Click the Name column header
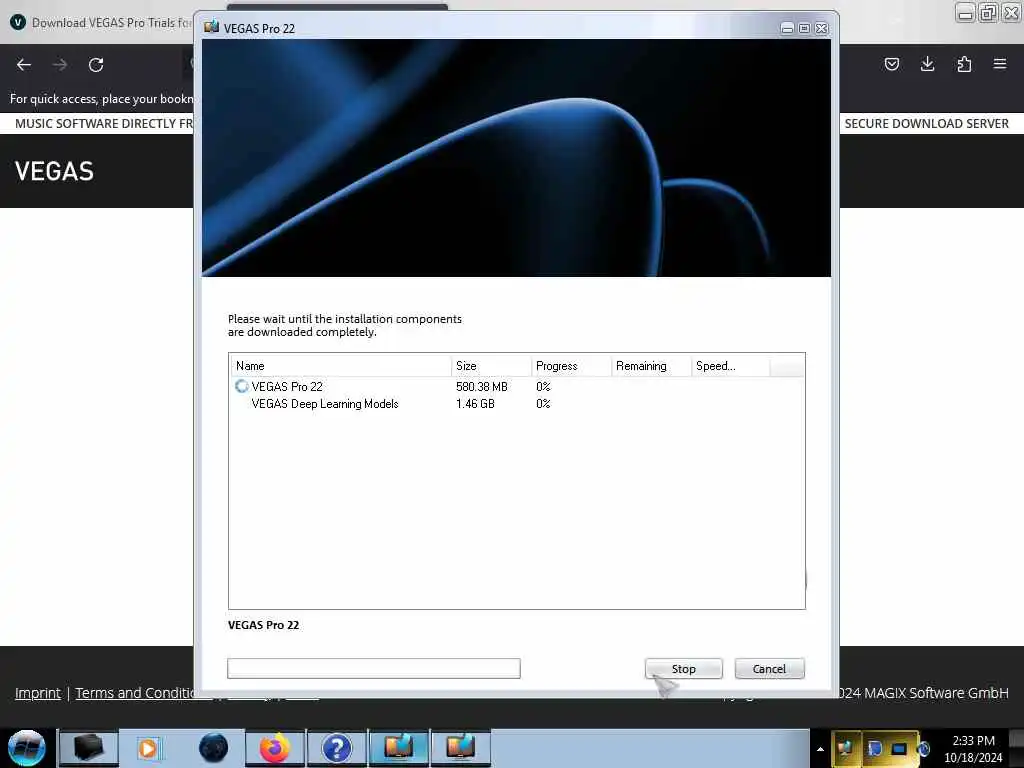 tap(340, 366)
